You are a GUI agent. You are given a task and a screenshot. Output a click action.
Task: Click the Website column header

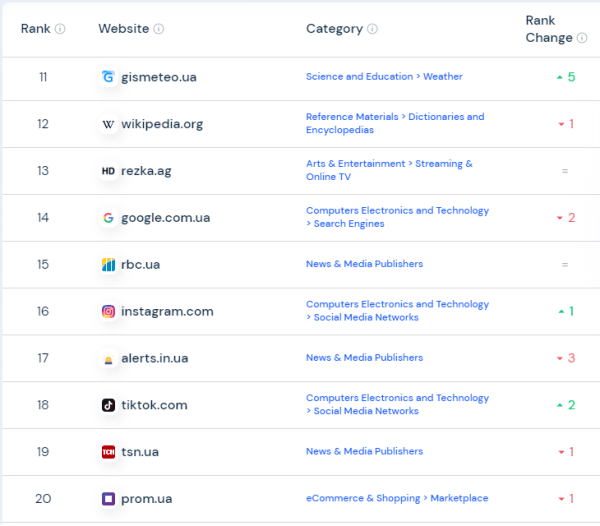[x=123, y=29]
